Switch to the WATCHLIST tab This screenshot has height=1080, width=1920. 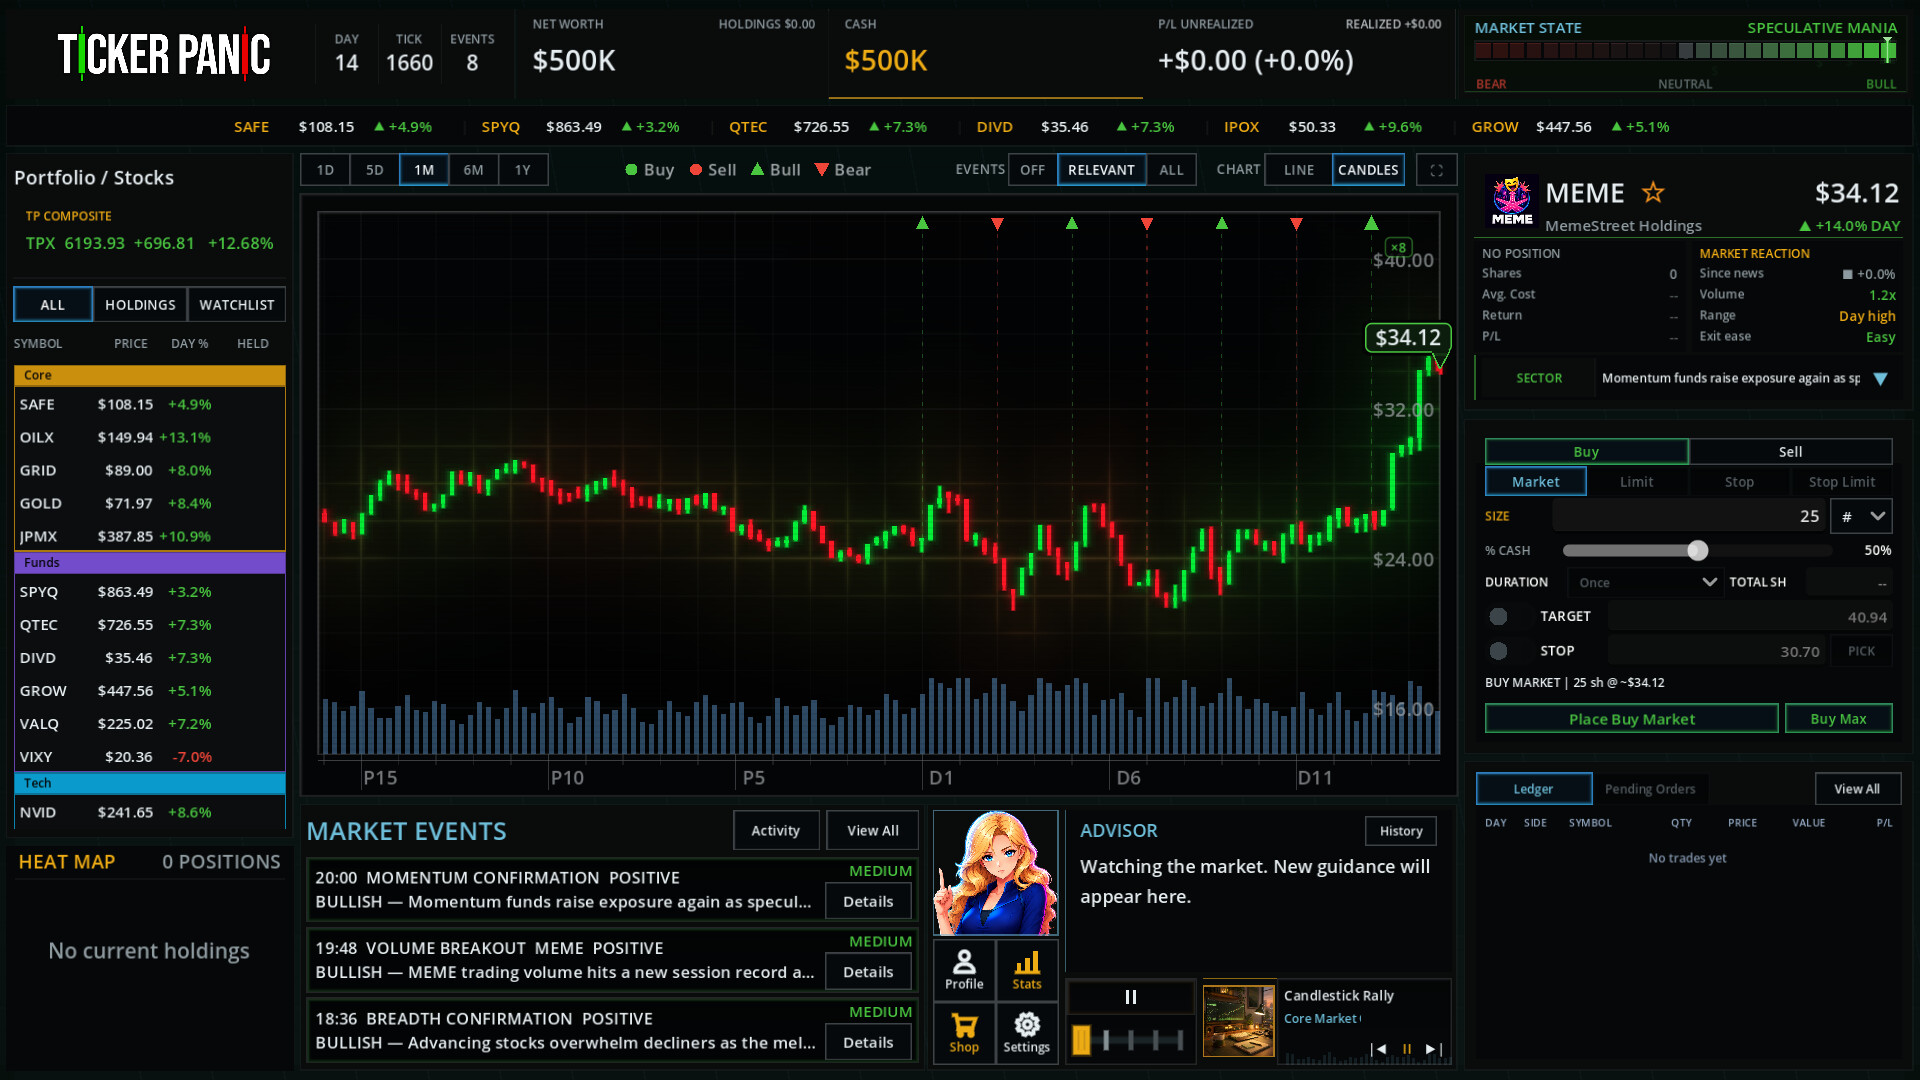pos(236,305)
